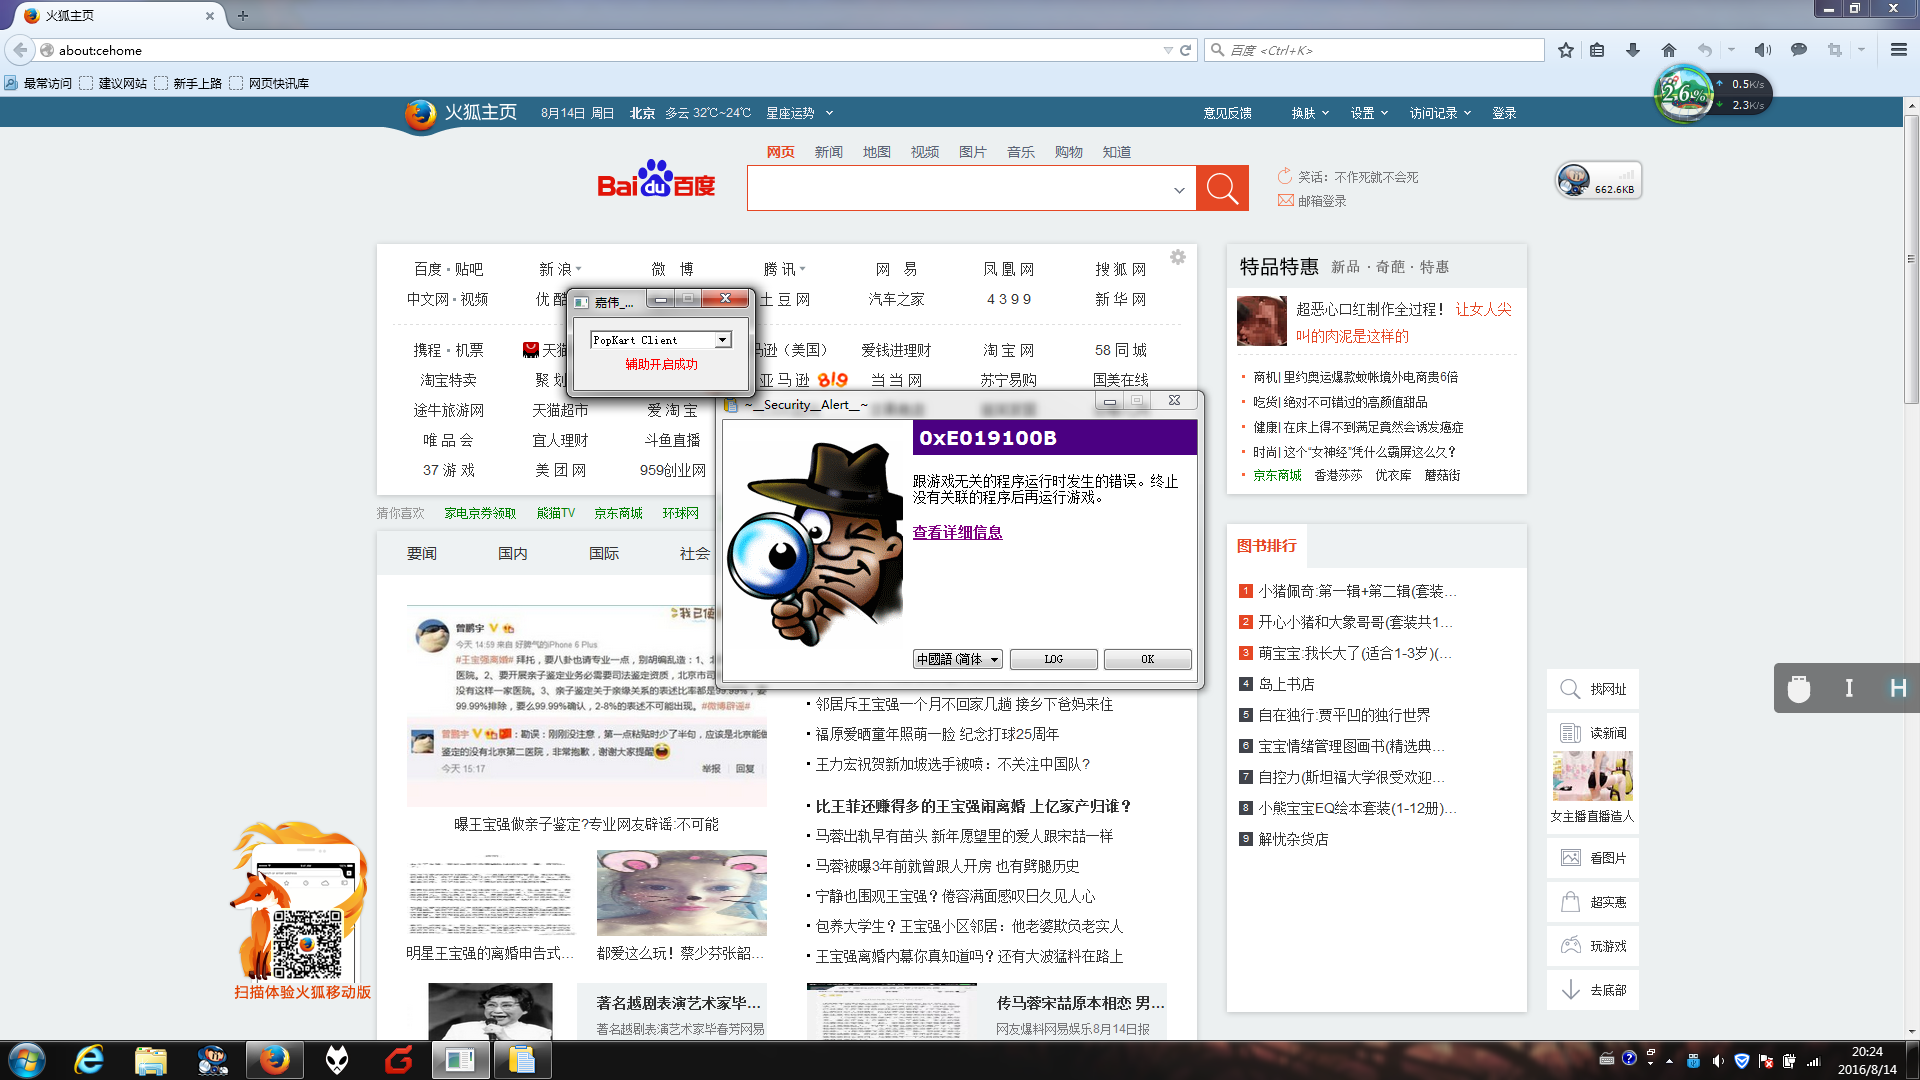Select the 视频 tab above Baidu search
Image resolution: width=1920 pixels, height=1080 pixels.
tap(924, 152)
